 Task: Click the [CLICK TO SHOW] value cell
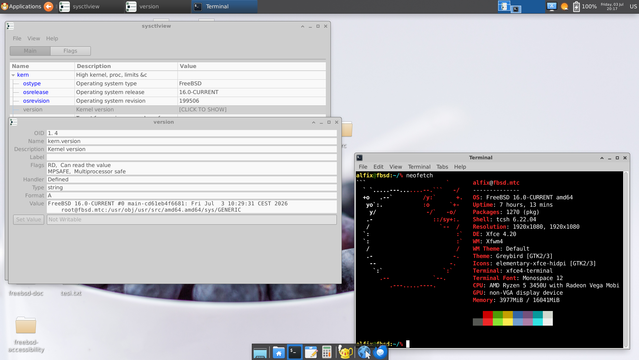coord(203,110)
